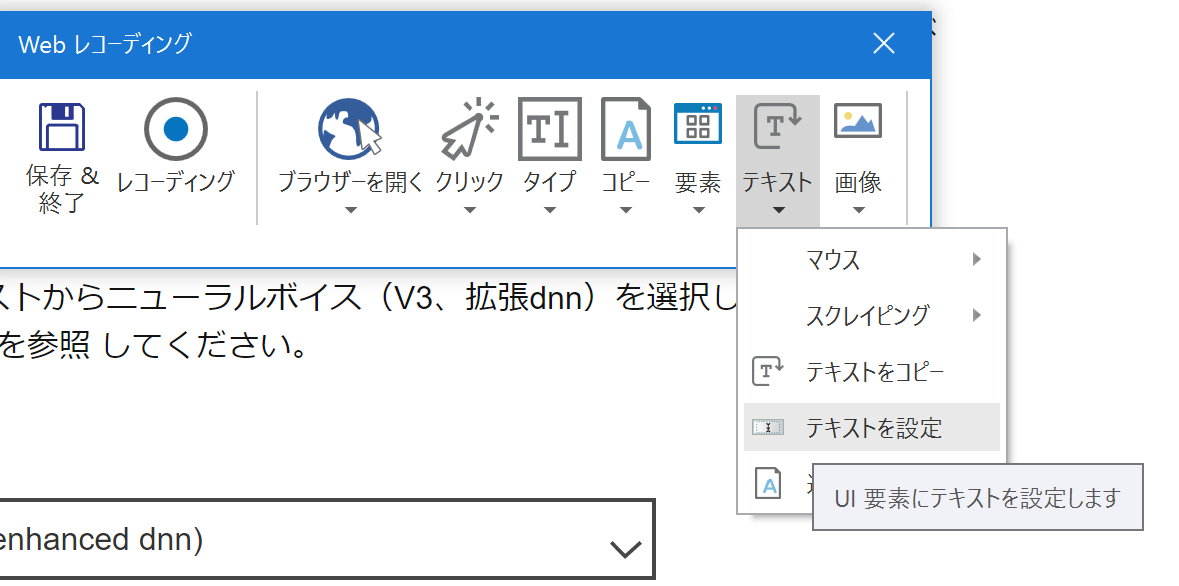Expand the コピー dropdown arrow
The image size is (1179, 586).
626,211
